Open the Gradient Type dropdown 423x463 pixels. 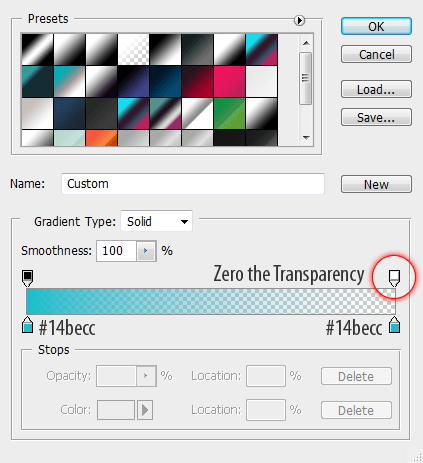point(156,221)
